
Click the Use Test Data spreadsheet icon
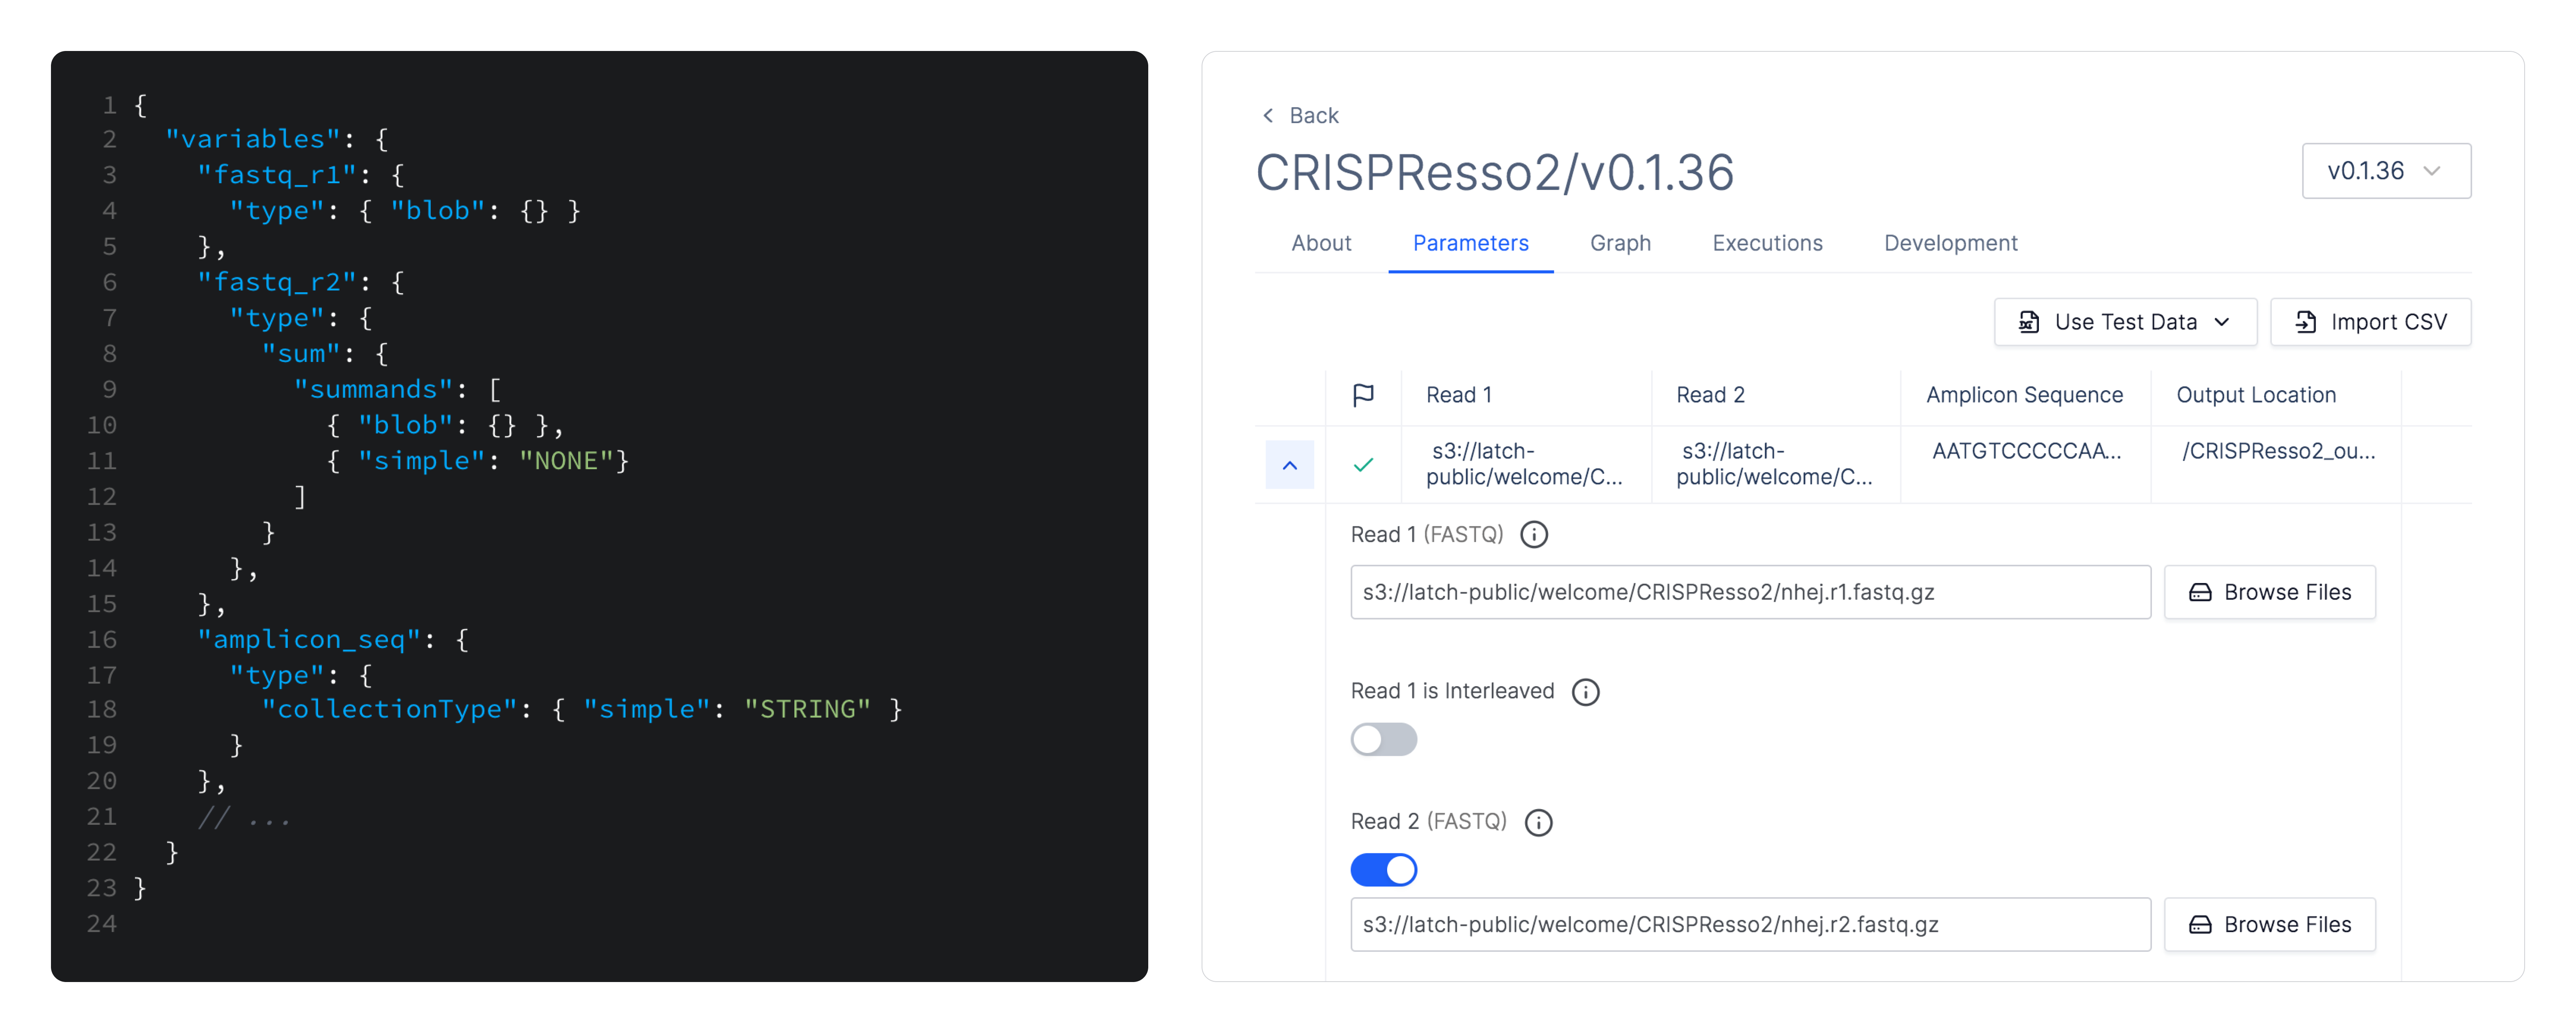(2027, 322)
